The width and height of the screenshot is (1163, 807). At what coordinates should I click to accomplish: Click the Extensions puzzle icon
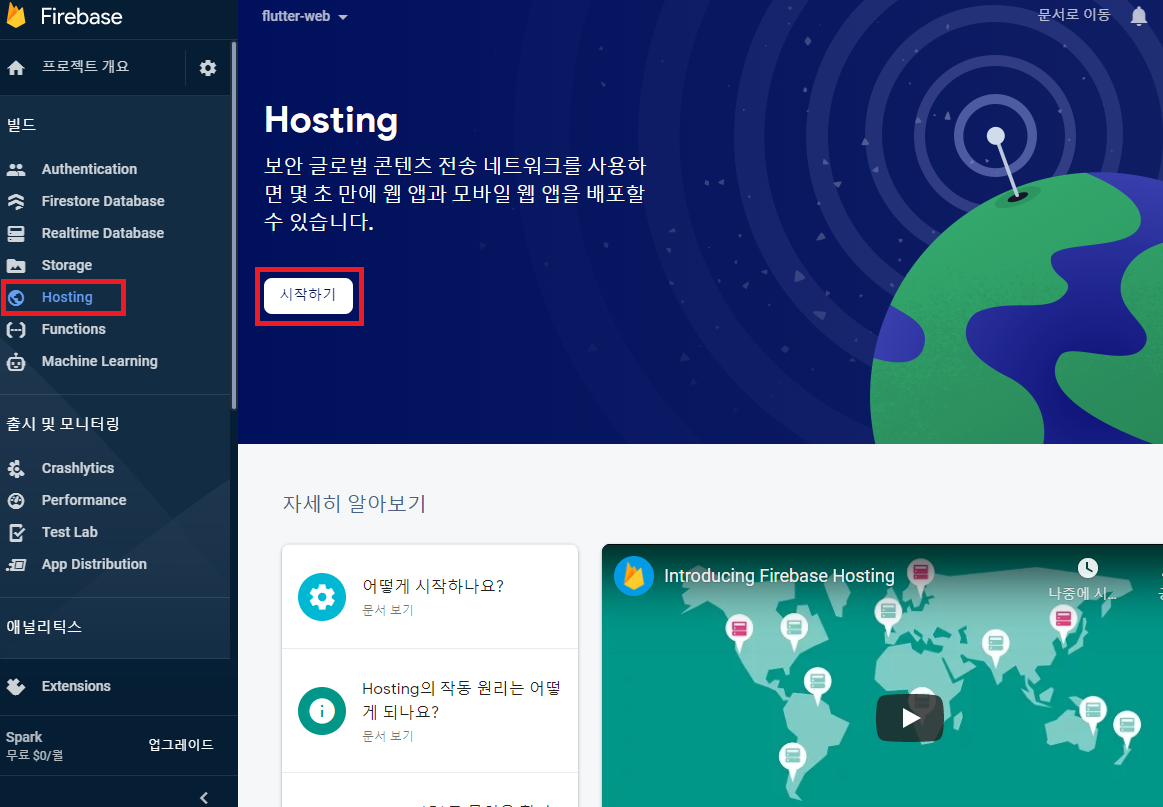[x=16, y=686]
